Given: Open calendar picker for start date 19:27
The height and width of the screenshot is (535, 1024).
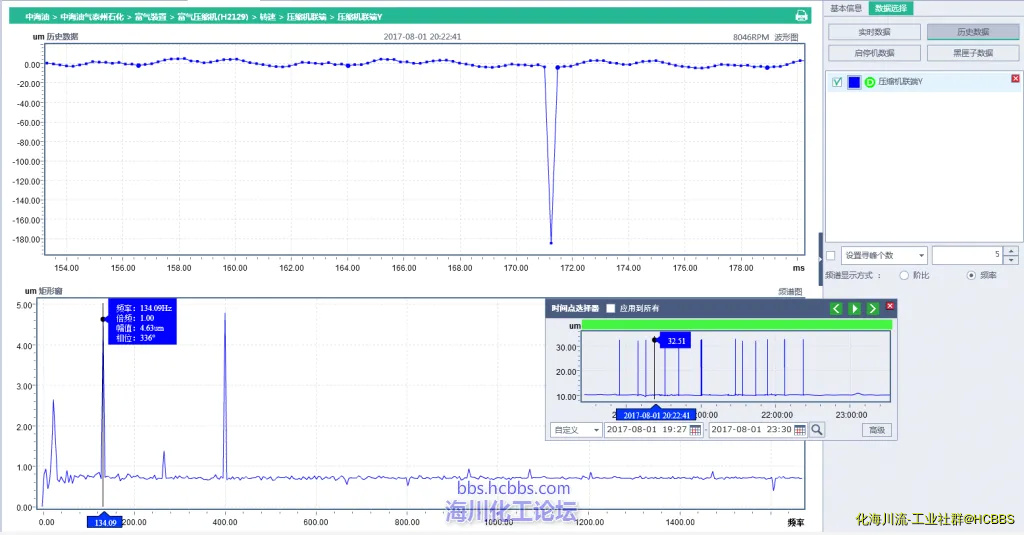Looking at the screenshot, I should pyautogui.click(x=695, y=430).
